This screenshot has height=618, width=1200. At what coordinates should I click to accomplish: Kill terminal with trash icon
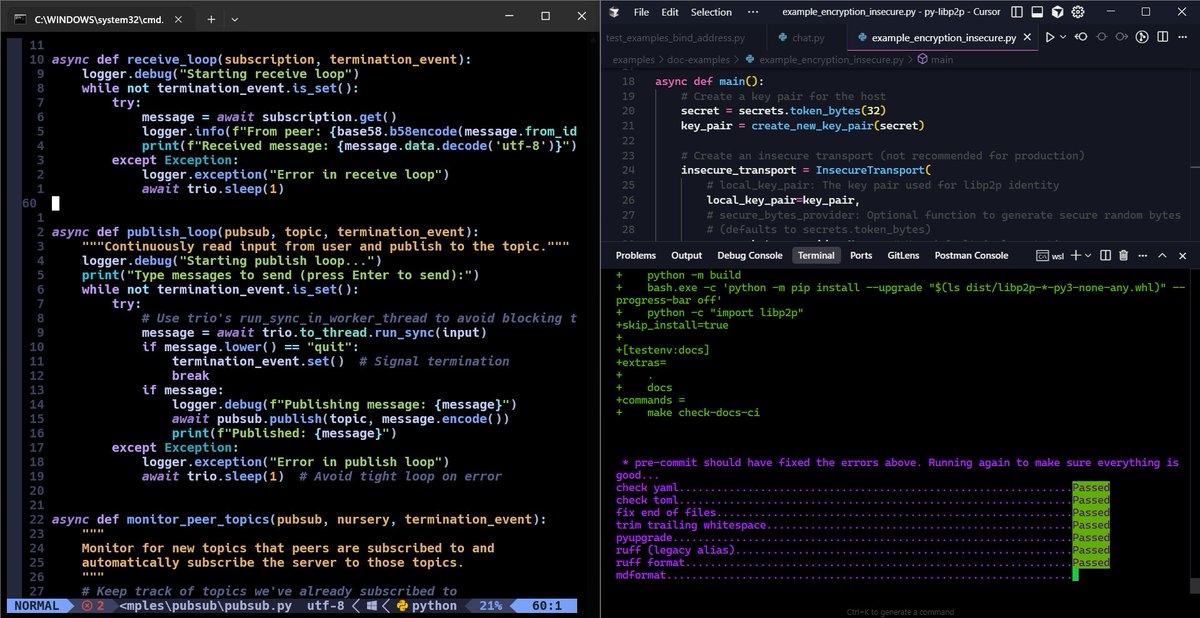click(x=1124, y=255)
